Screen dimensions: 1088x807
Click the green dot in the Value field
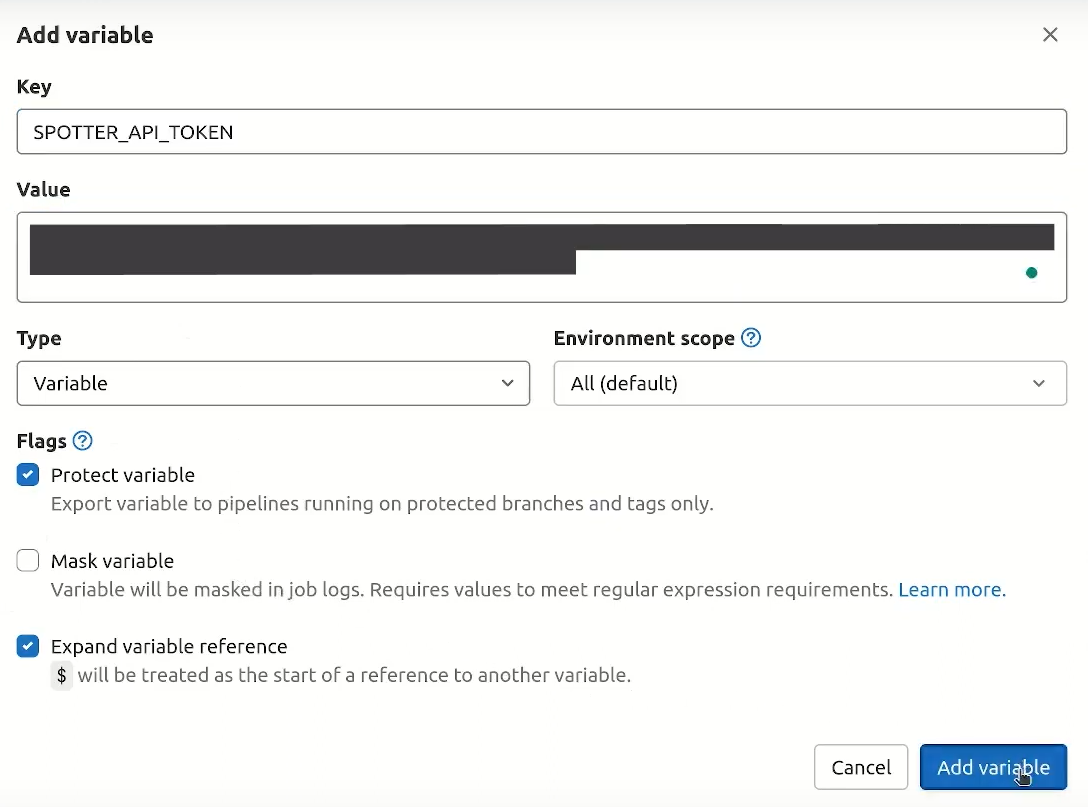(1031, 273)
